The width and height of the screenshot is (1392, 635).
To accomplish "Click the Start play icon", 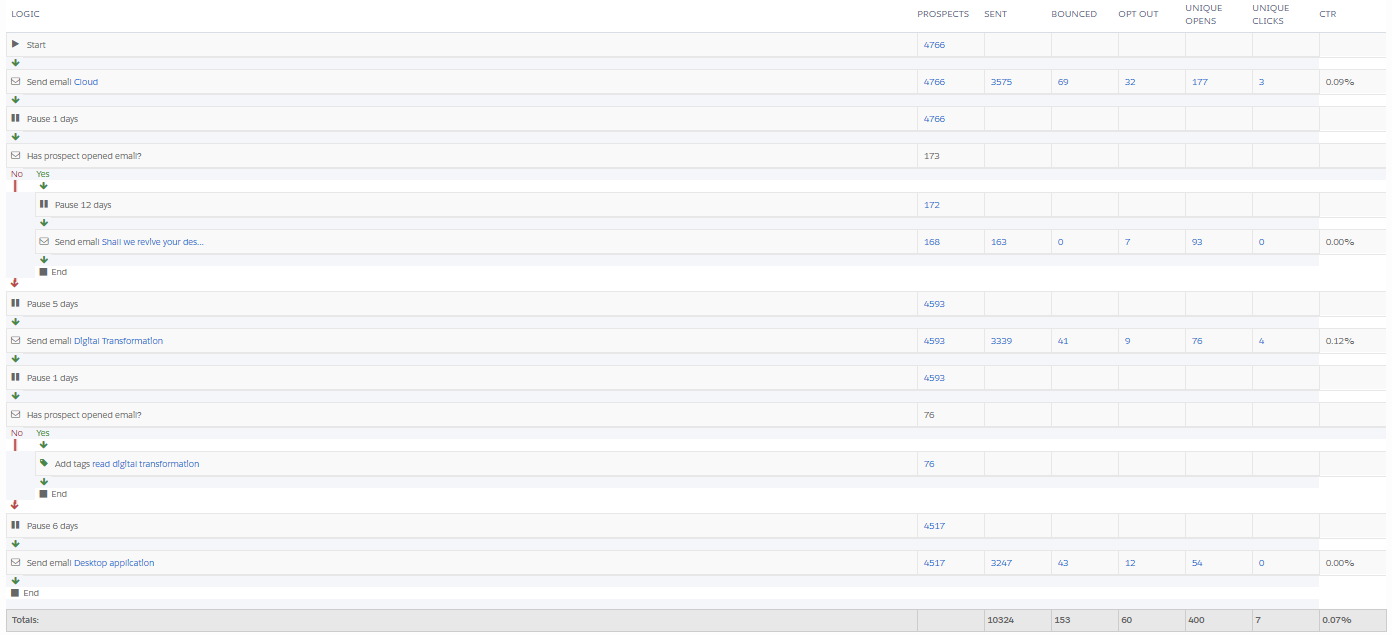I will click(x=15, y=44).
